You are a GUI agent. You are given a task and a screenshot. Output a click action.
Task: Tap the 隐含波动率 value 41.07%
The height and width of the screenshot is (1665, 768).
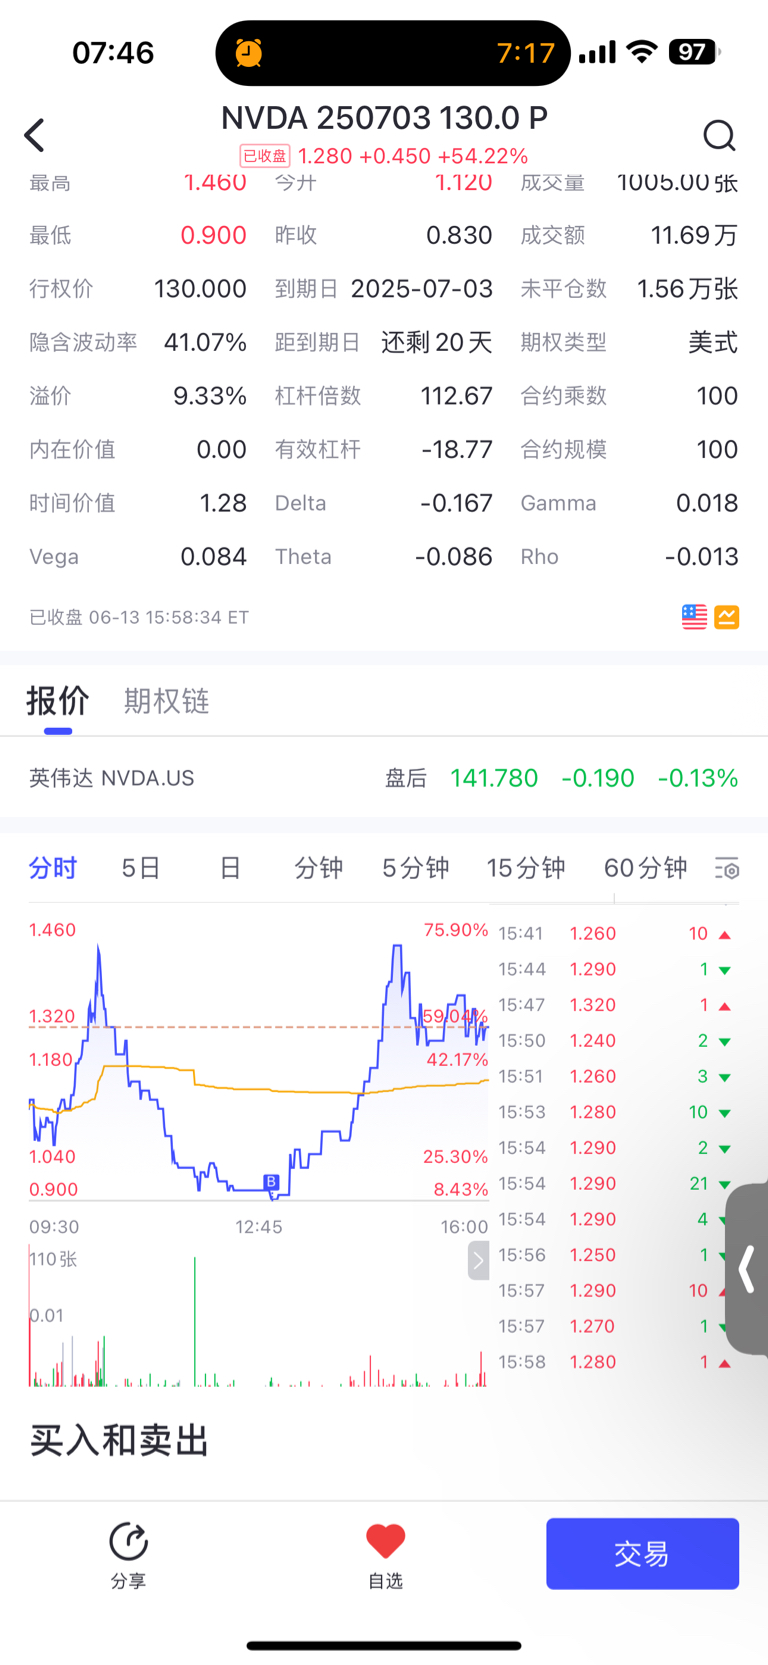point(205,342)
